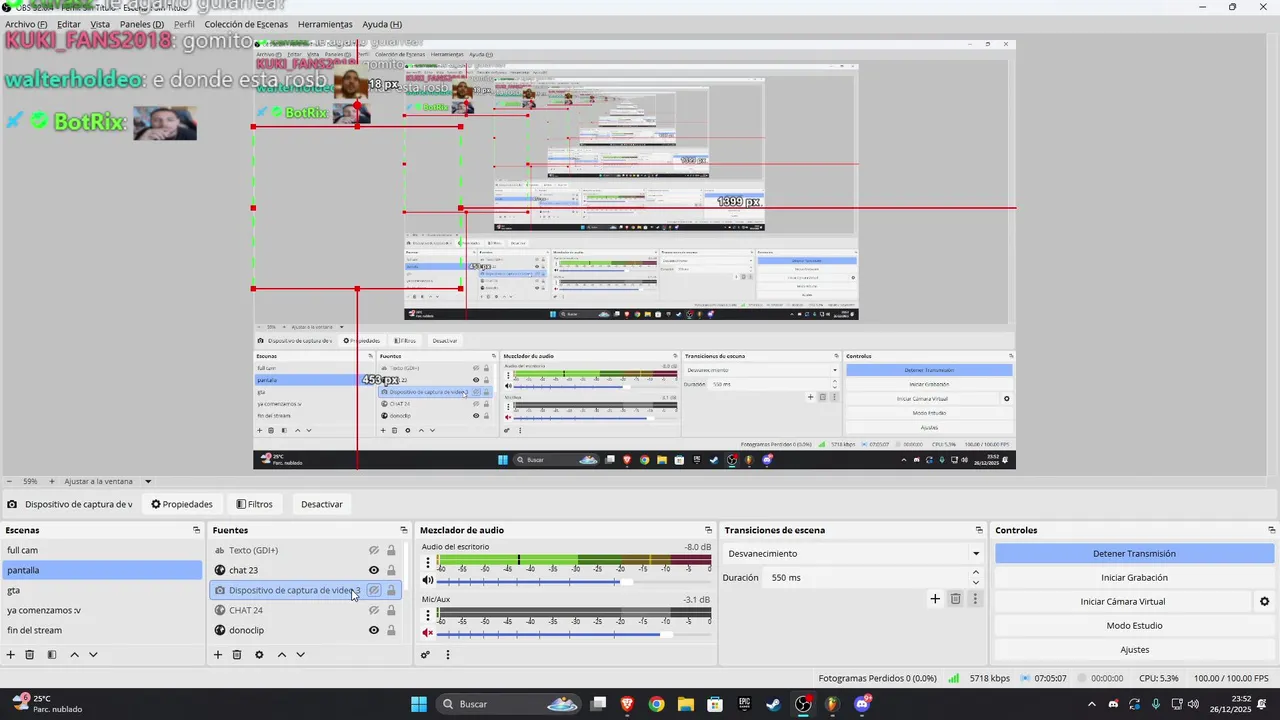Decrease transition duration with down stepper
1280x720 pixels.
tap(976, 582)
